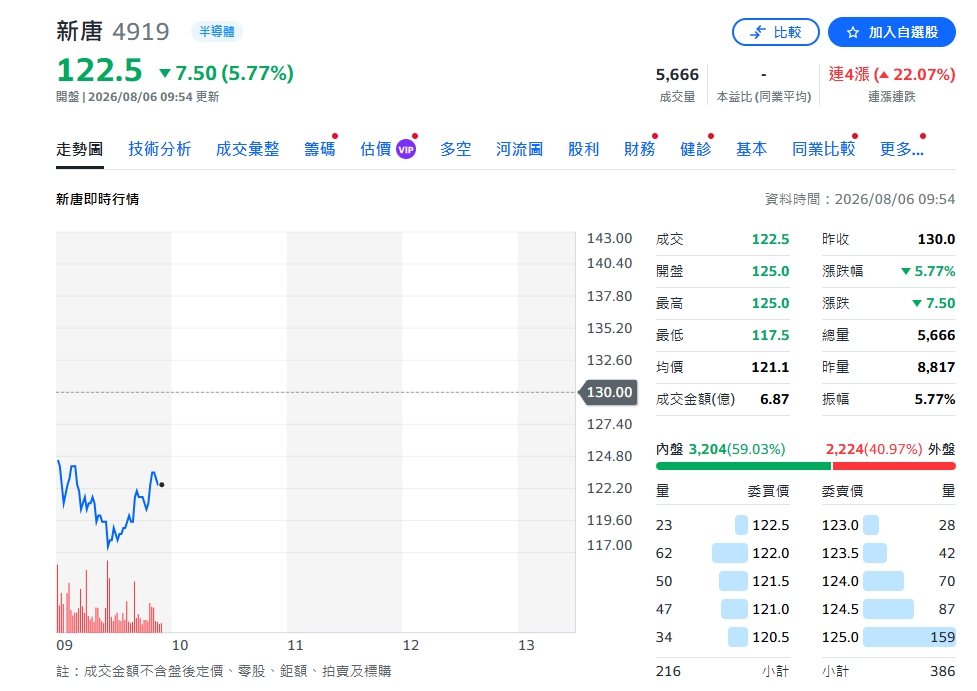Image resolution: width=977 pixels, height=691 pixels.
Task: Click the 新唐即時行情 heading
Action: point(98,199)
